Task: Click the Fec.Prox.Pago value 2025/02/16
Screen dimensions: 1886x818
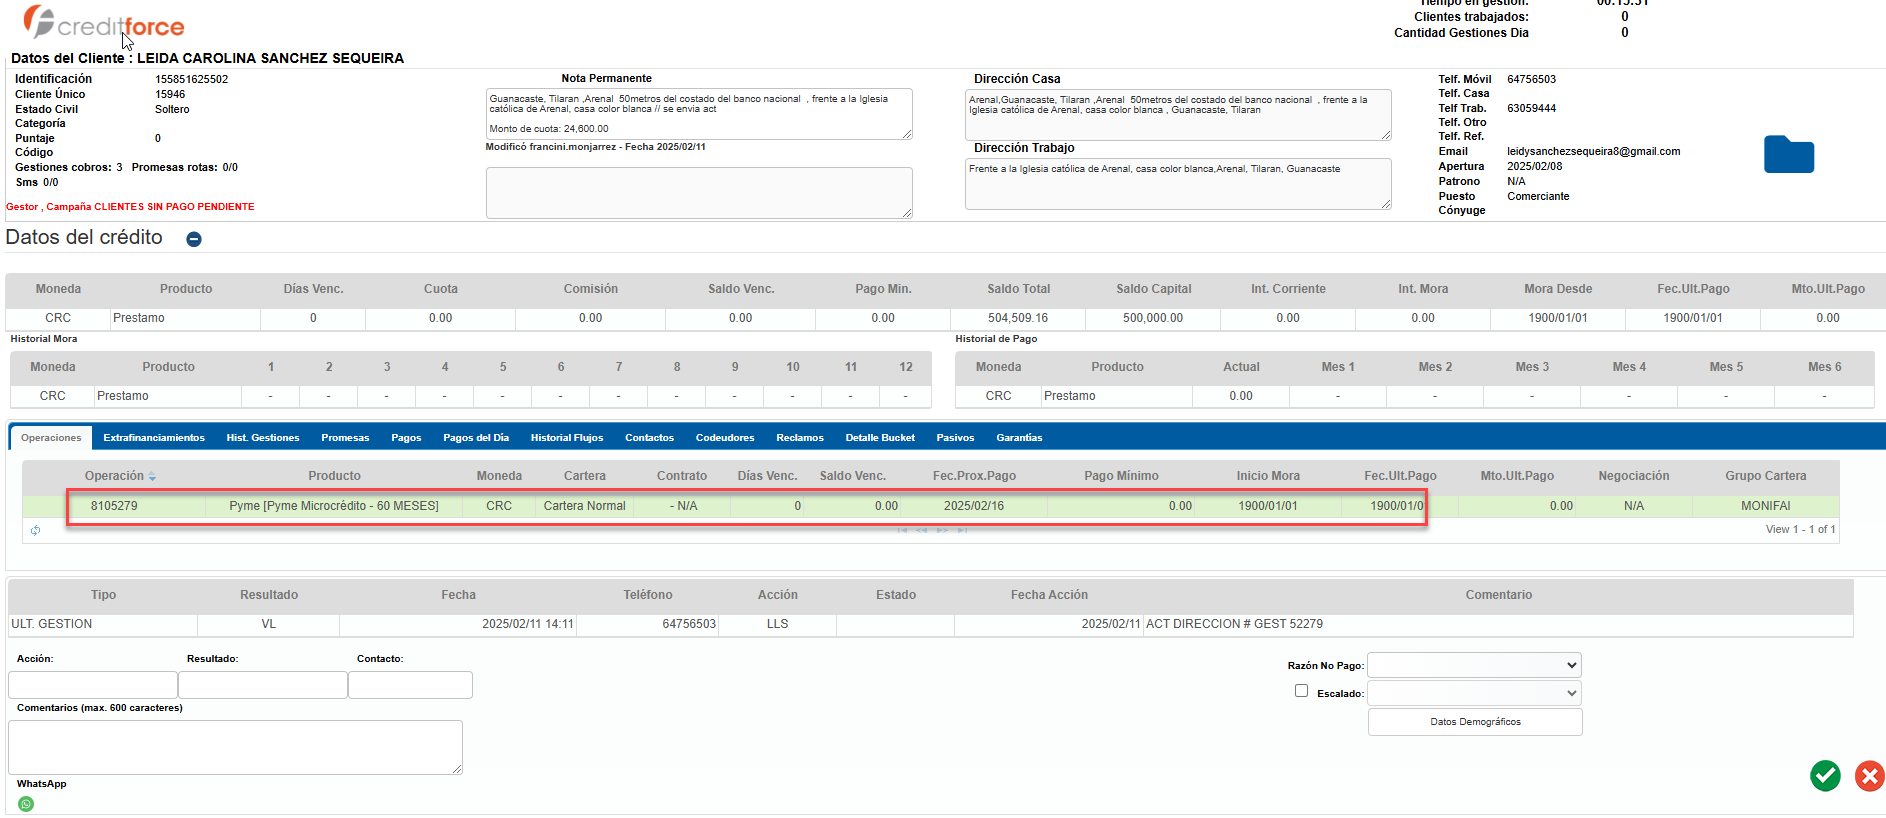Action: 974,506
